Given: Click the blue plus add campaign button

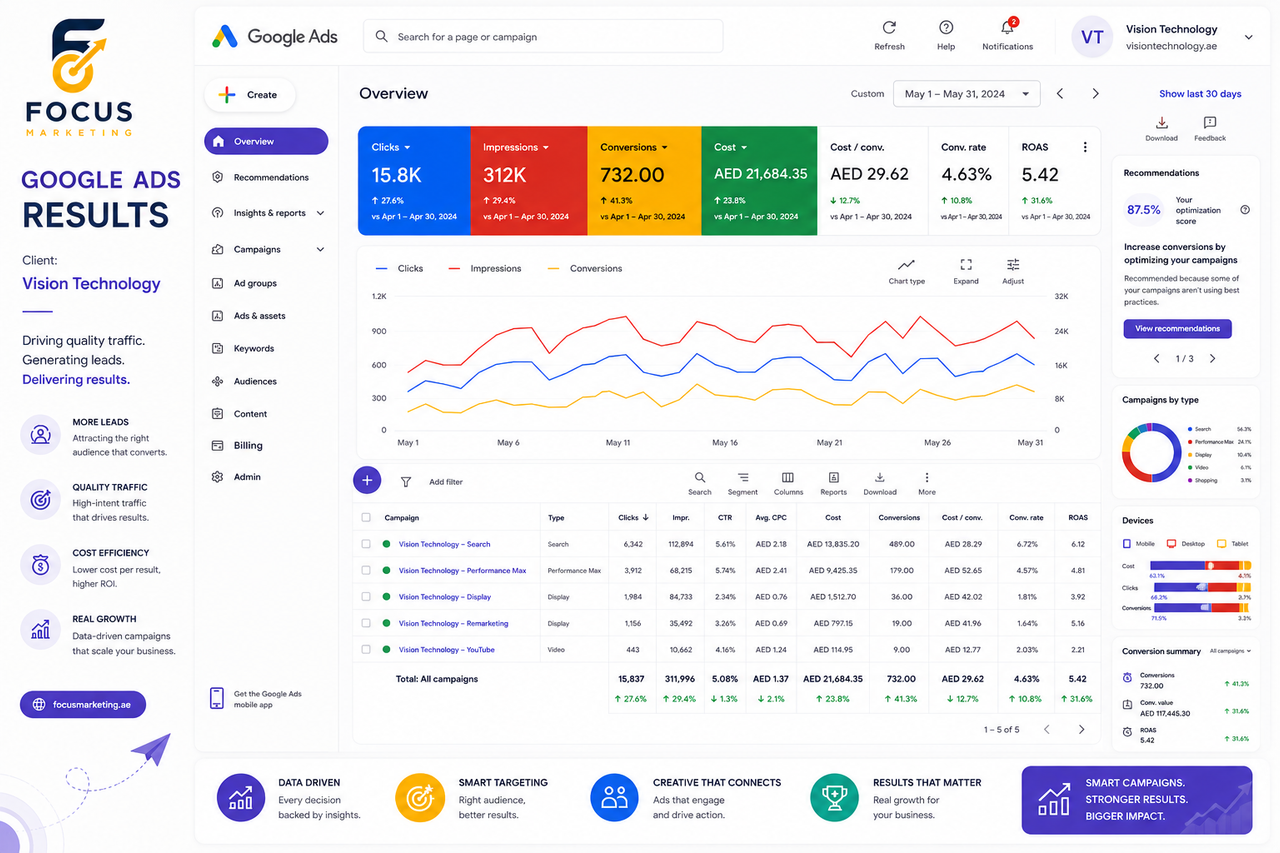Looking at the screenshot, I should click(367, 481).
